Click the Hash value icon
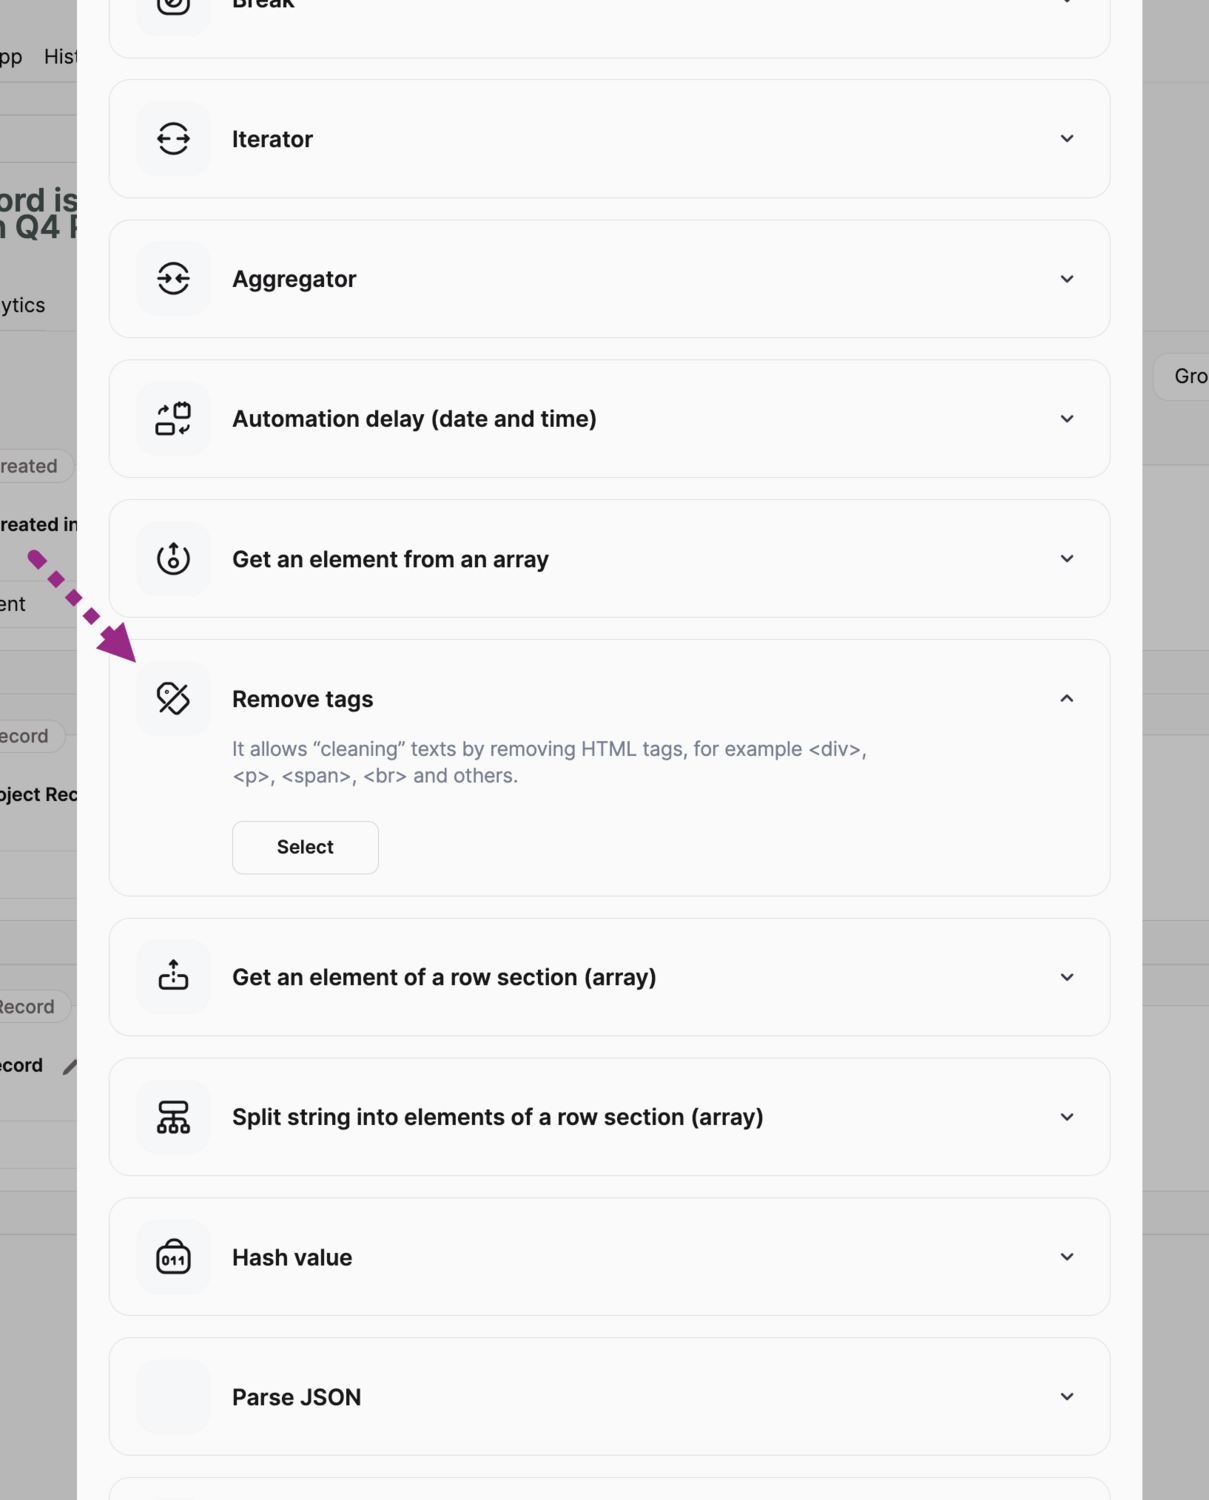 [x=172, y=1257]
